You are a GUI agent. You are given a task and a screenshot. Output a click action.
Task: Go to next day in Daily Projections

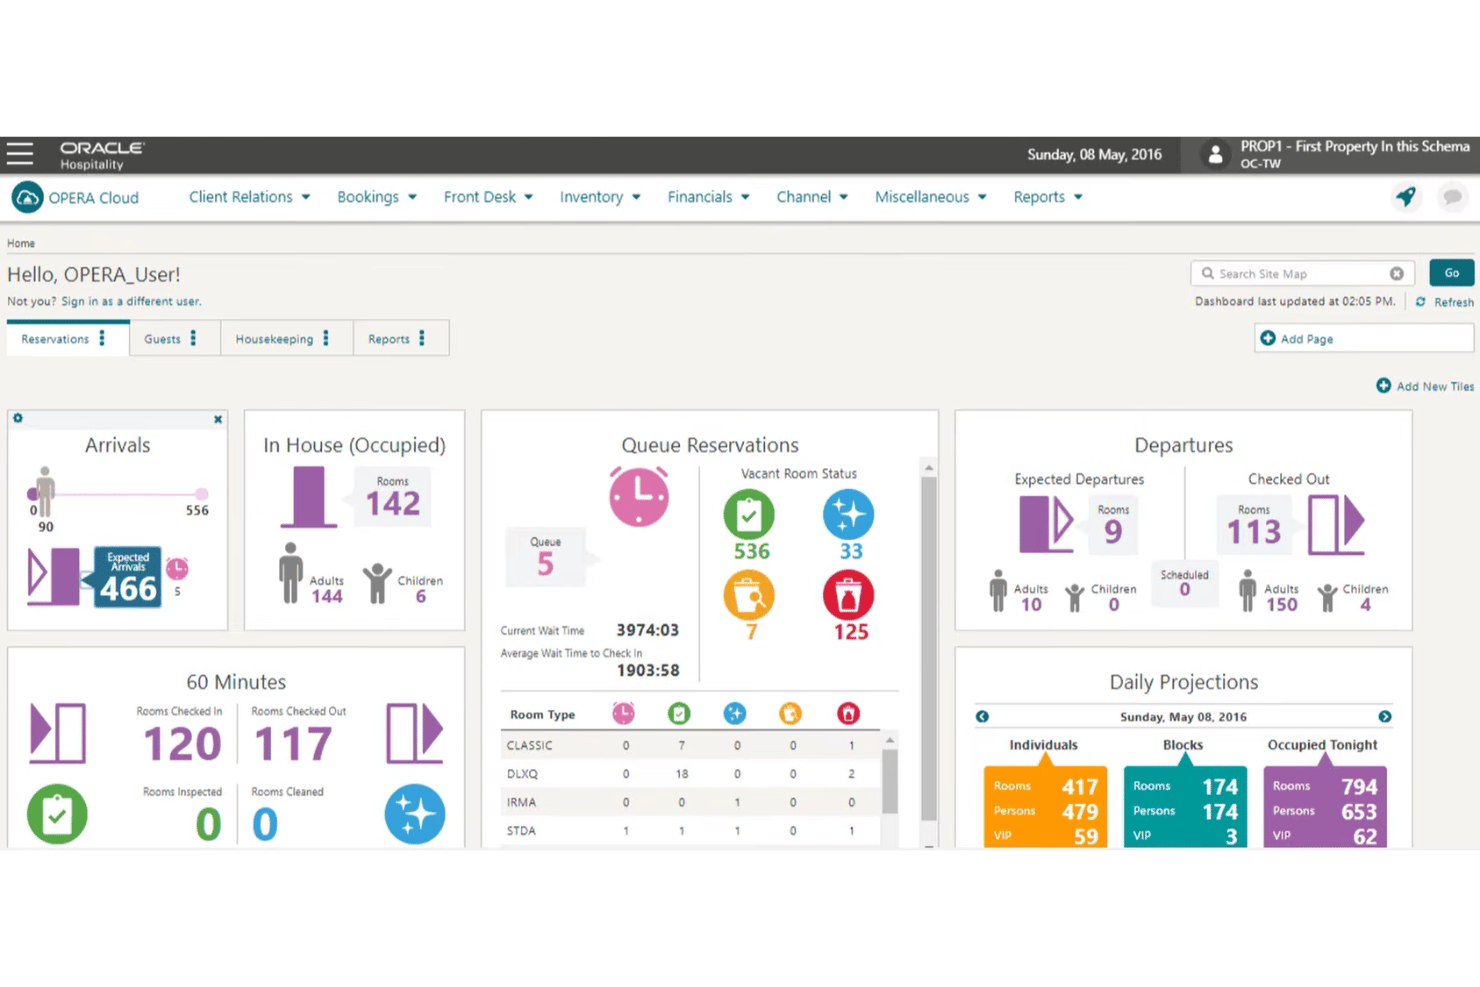click(1385, 716)
